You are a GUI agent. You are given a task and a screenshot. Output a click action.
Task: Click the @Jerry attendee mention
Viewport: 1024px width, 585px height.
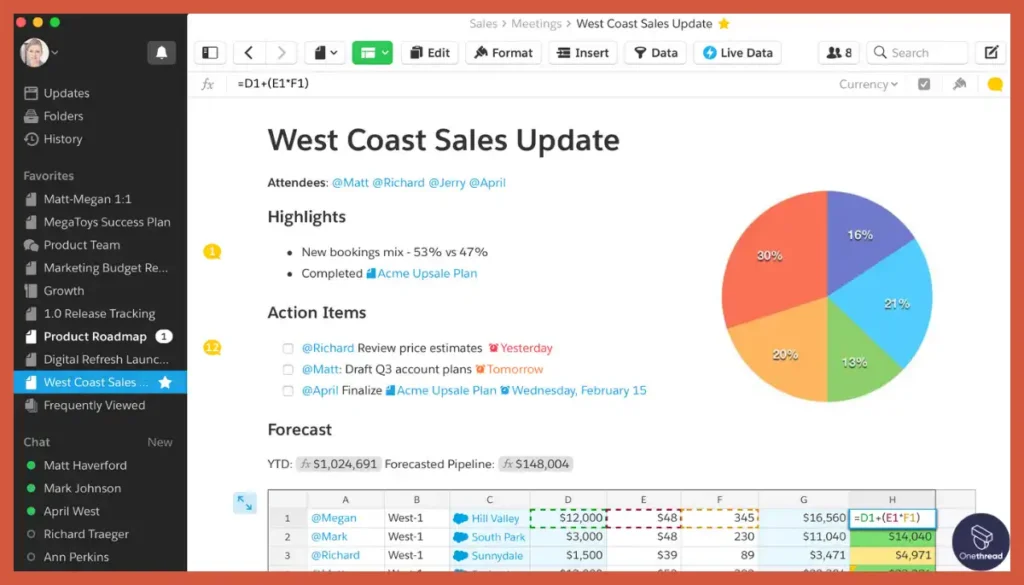[447, 183]
